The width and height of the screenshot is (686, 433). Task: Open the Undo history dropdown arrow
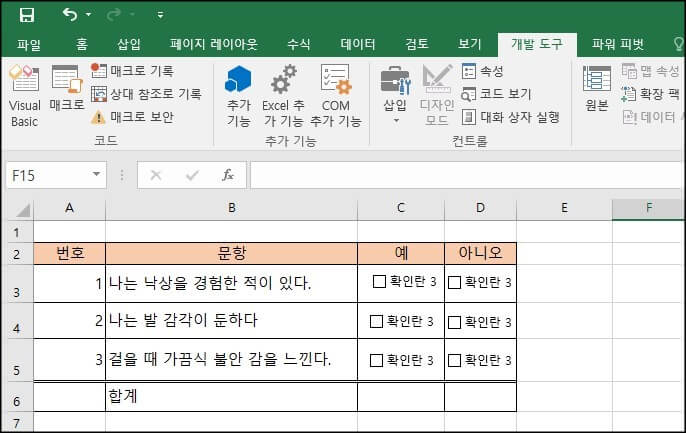click(x=88, y=15)
